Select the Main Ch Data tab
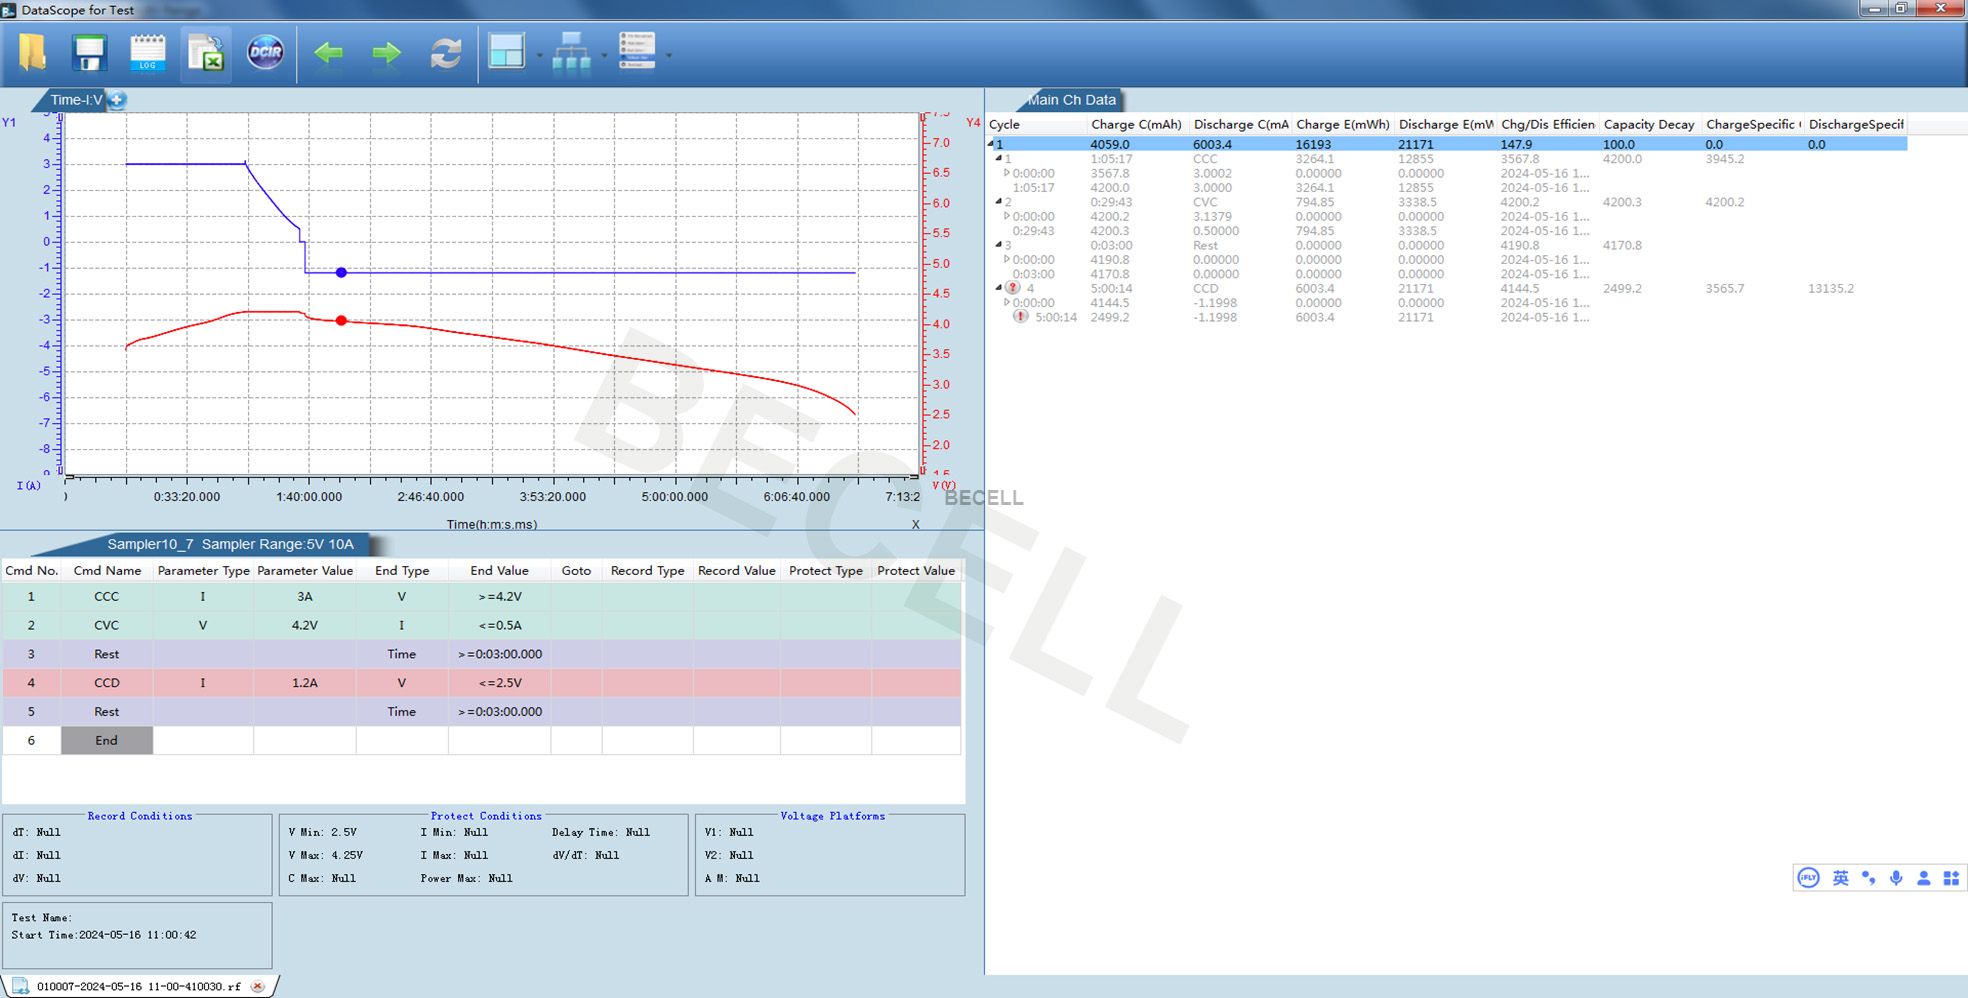This screenshot has height=998, width=1968. 1071,99
